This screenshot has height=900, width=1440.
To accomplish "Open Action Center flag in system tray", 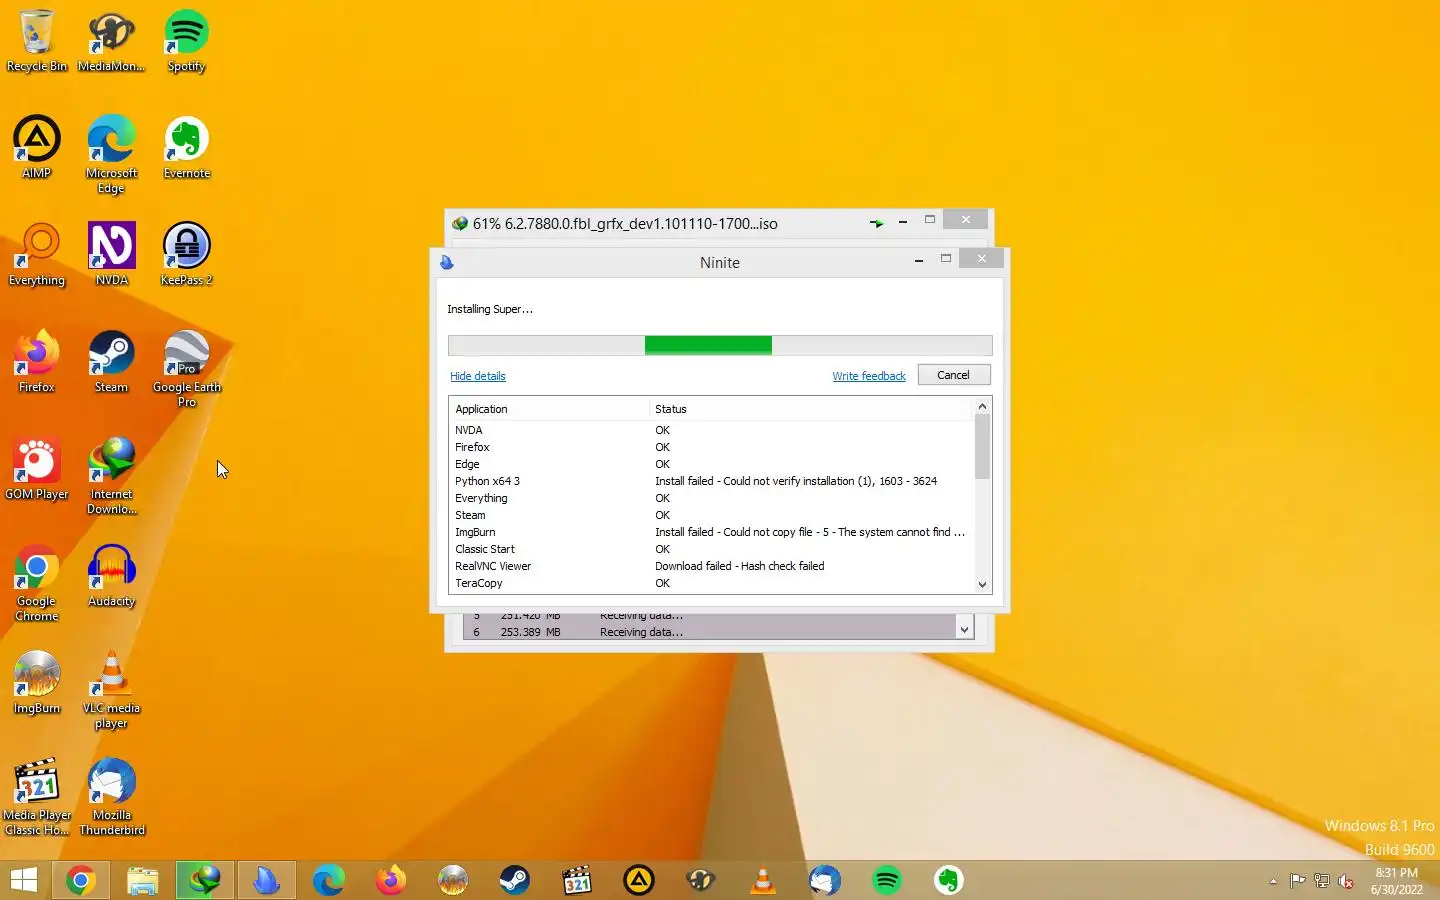I will [1297, 881].
